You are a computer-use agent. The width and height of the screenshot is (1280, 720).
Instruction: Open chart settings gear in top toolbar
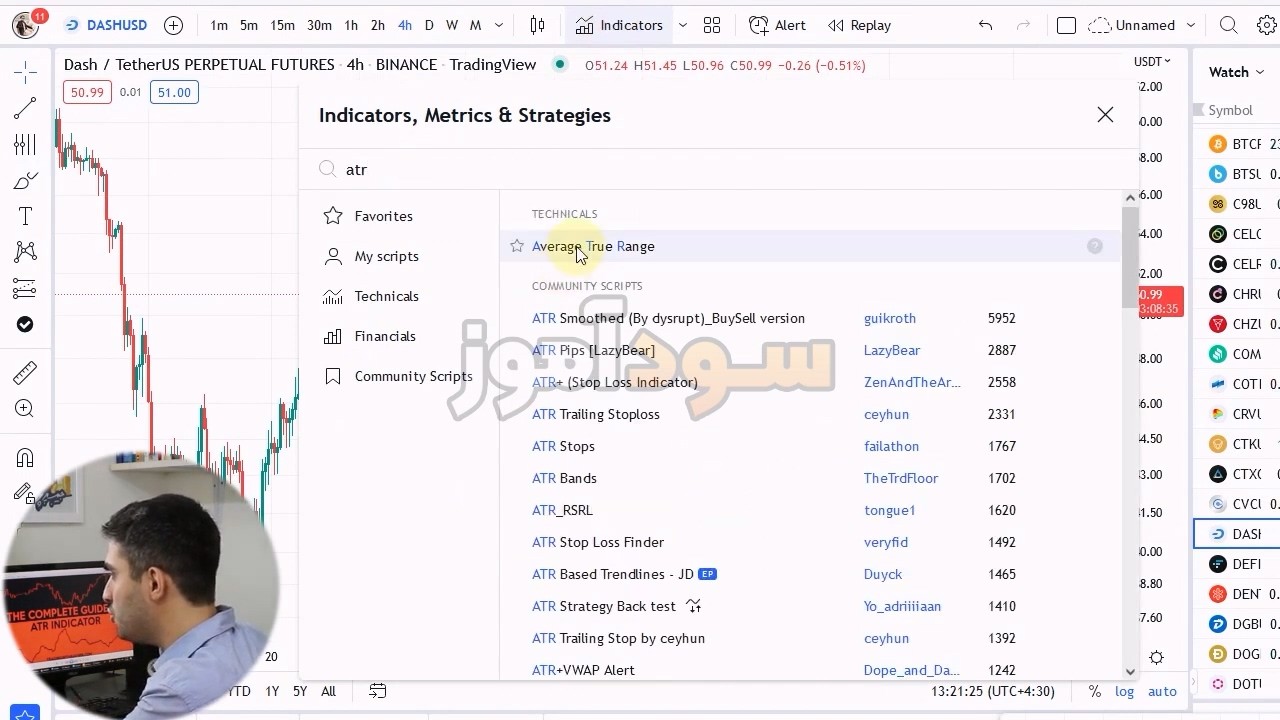coord(1267,25)
